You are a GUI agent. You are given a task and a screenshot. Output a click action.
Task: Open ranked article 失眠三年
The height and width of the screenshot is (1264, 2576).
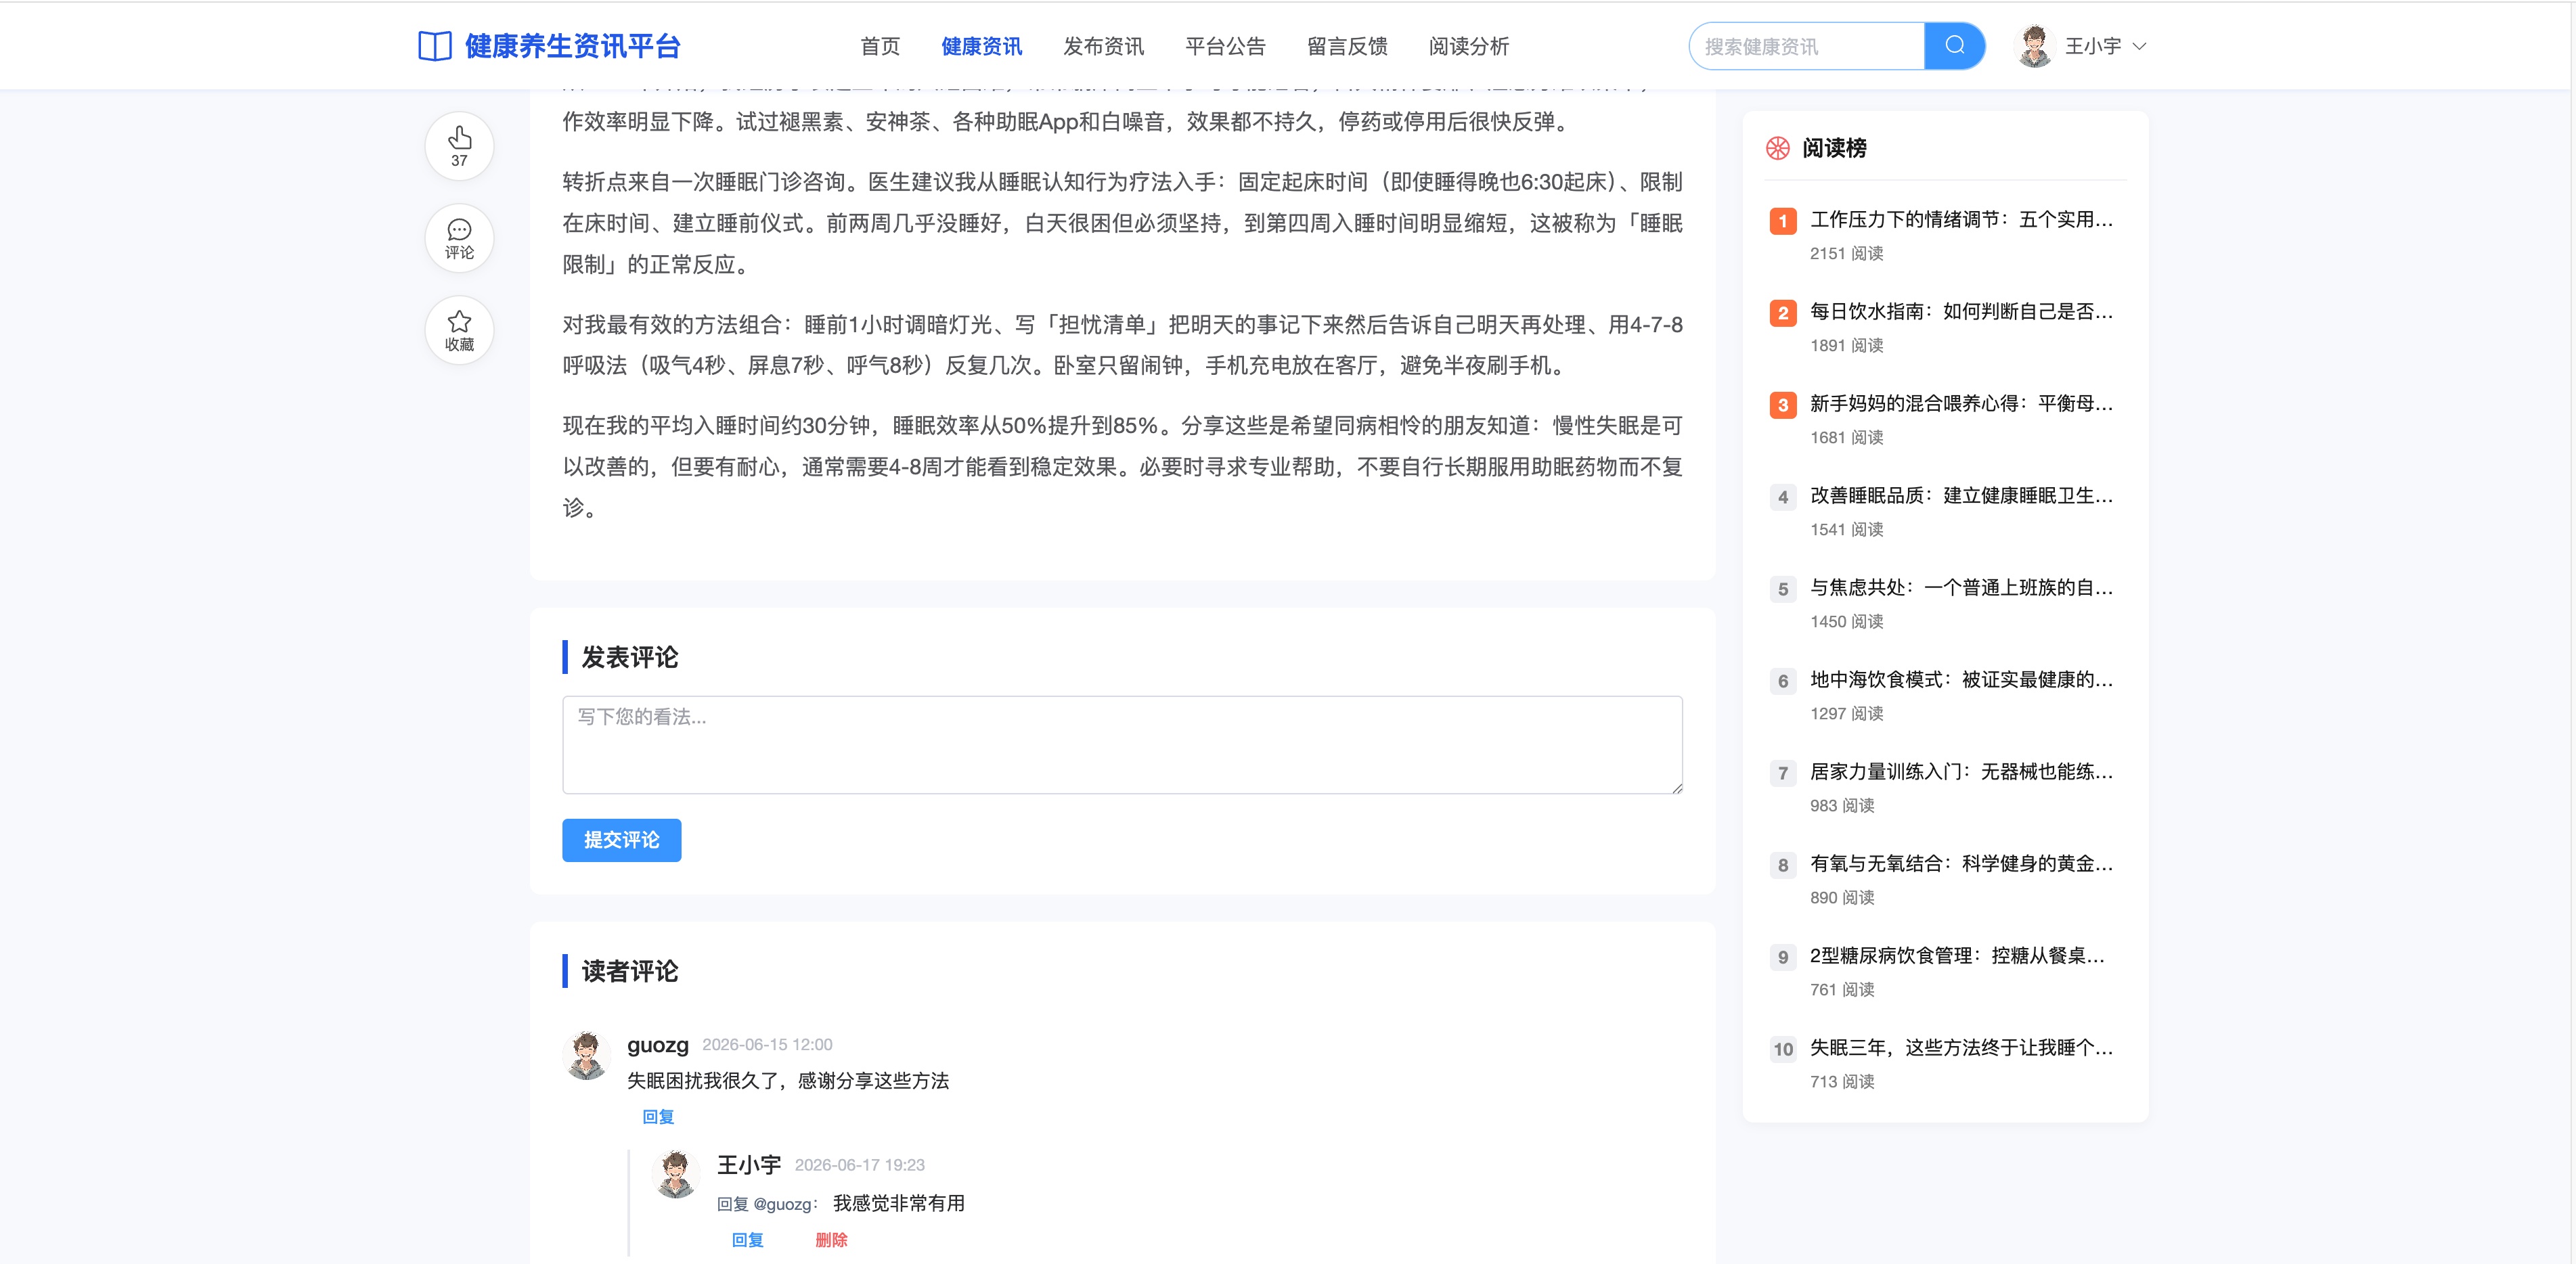(x=1961, y=1048)
